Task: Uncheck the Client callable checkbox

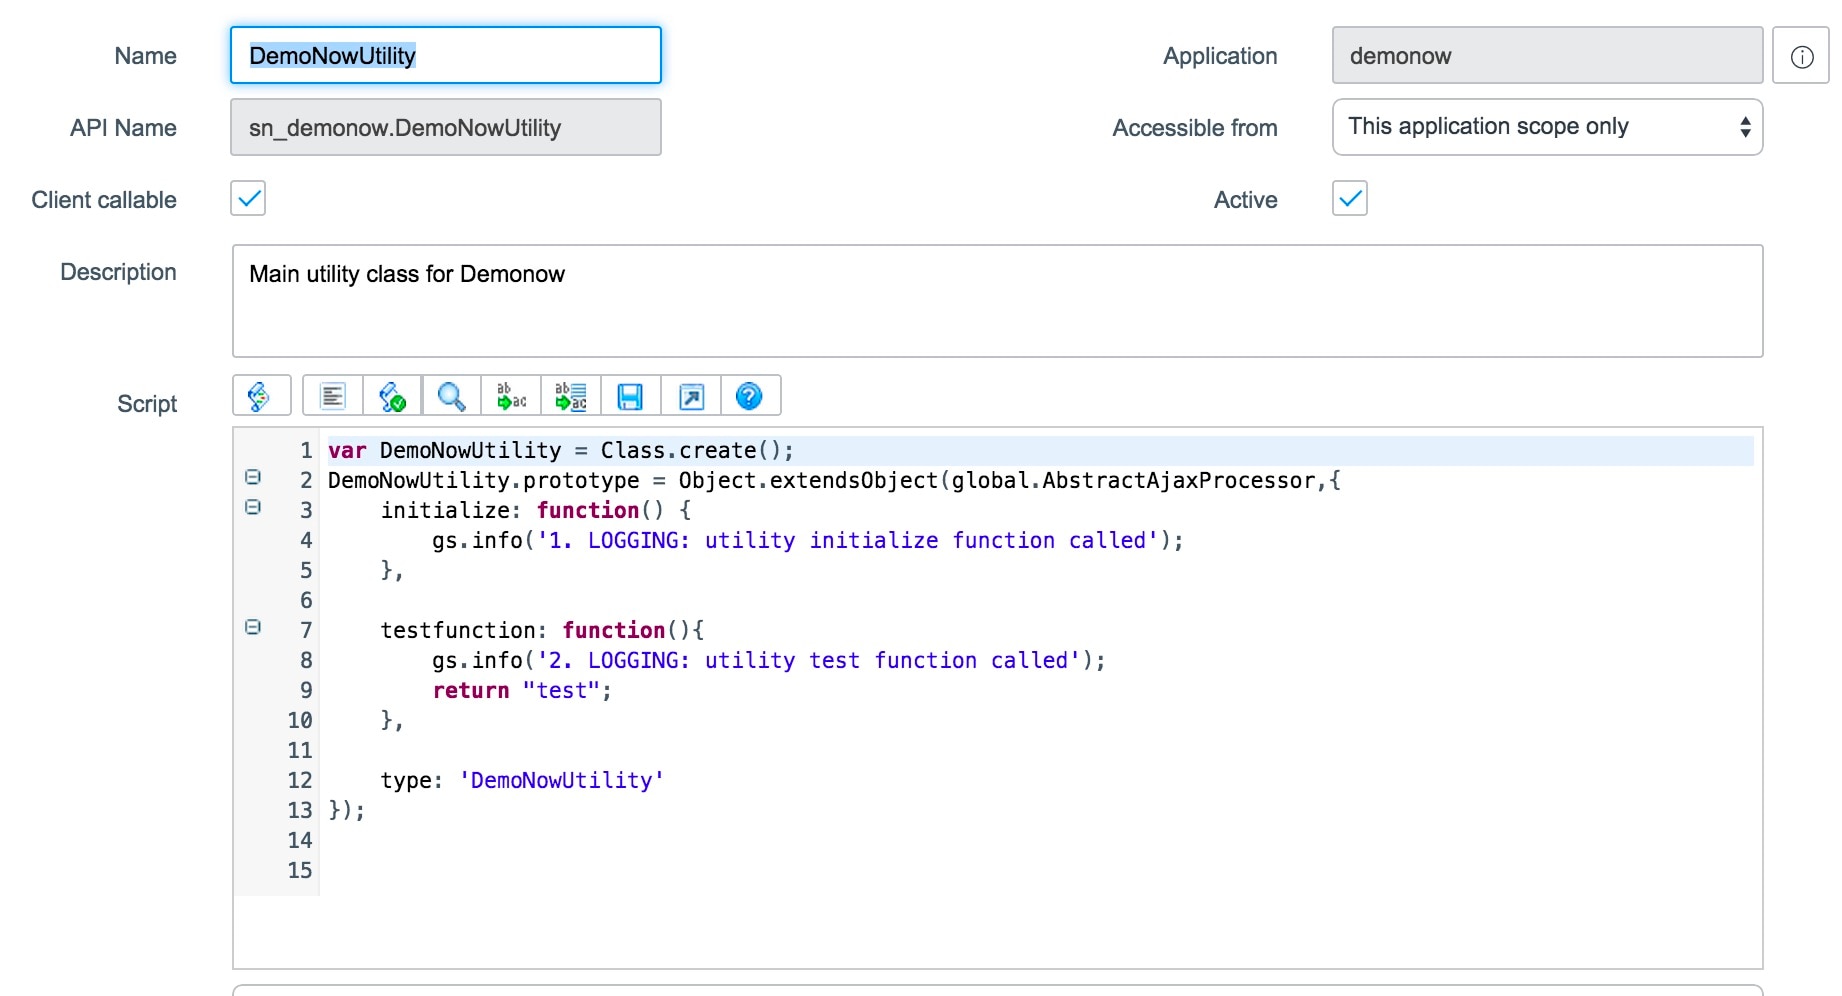Action: coord(248,199)
